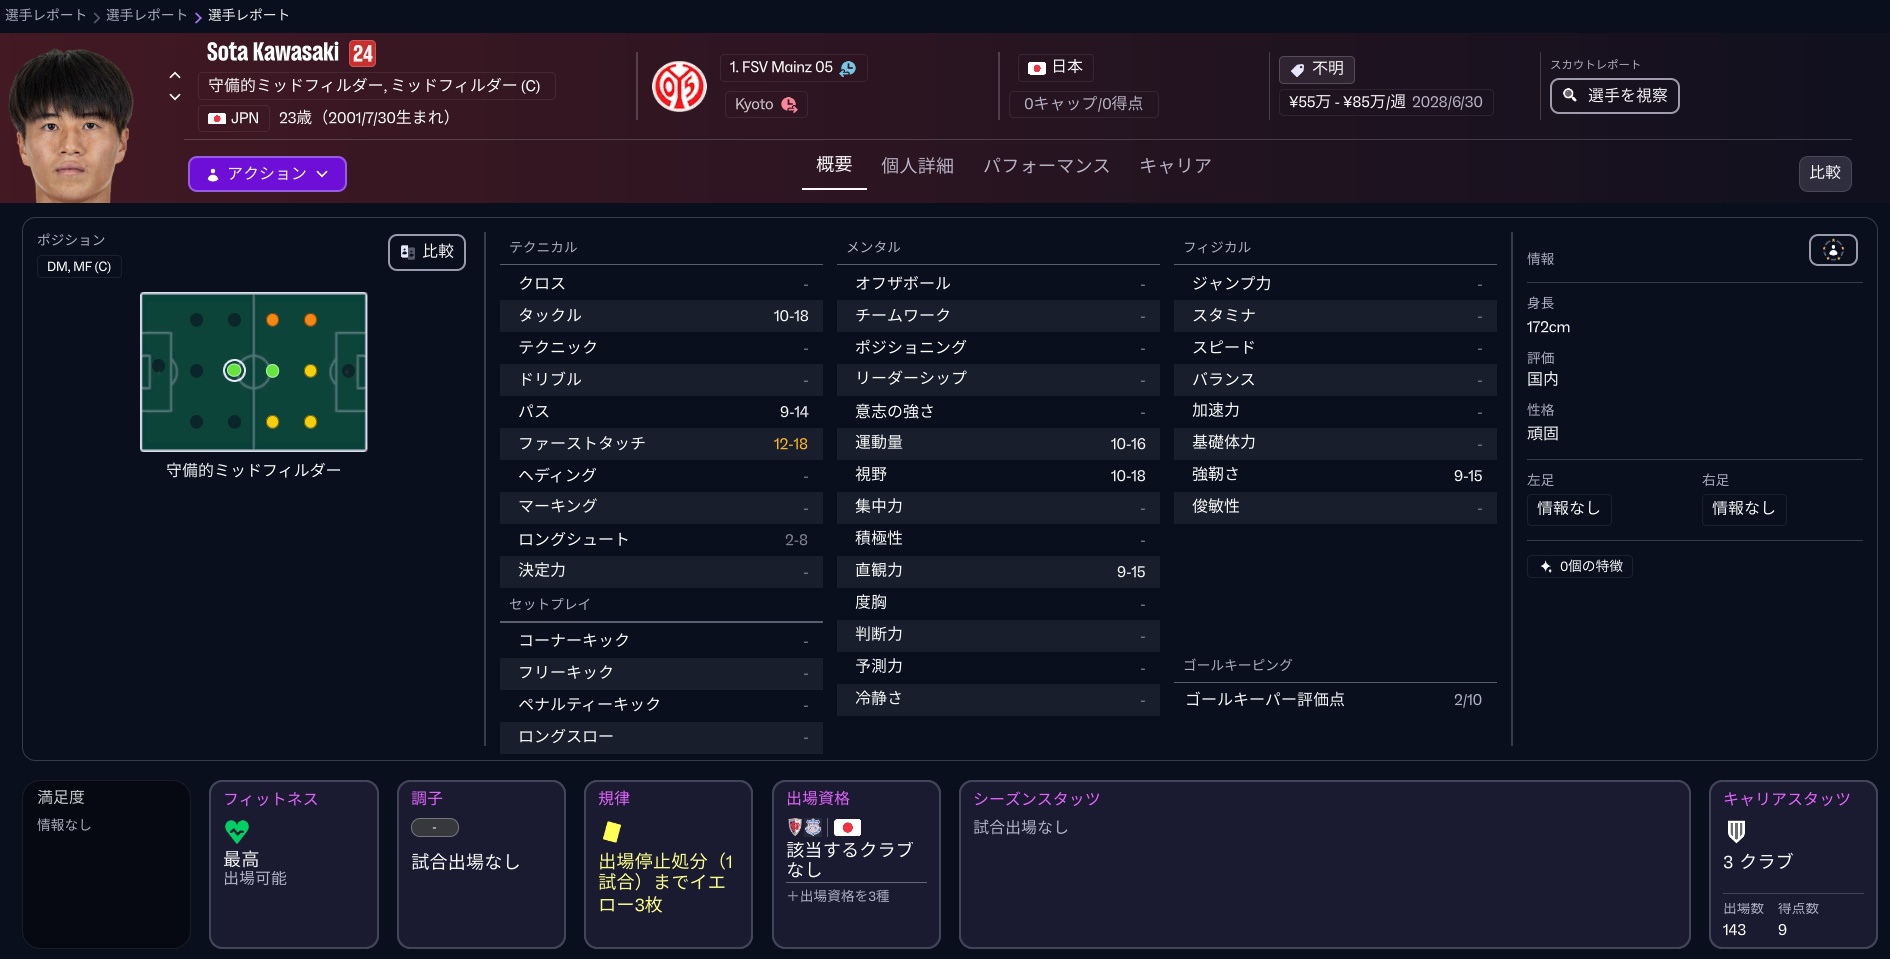
Task: Click the Mainz 05 club crest icon
Action: (679, 86)
